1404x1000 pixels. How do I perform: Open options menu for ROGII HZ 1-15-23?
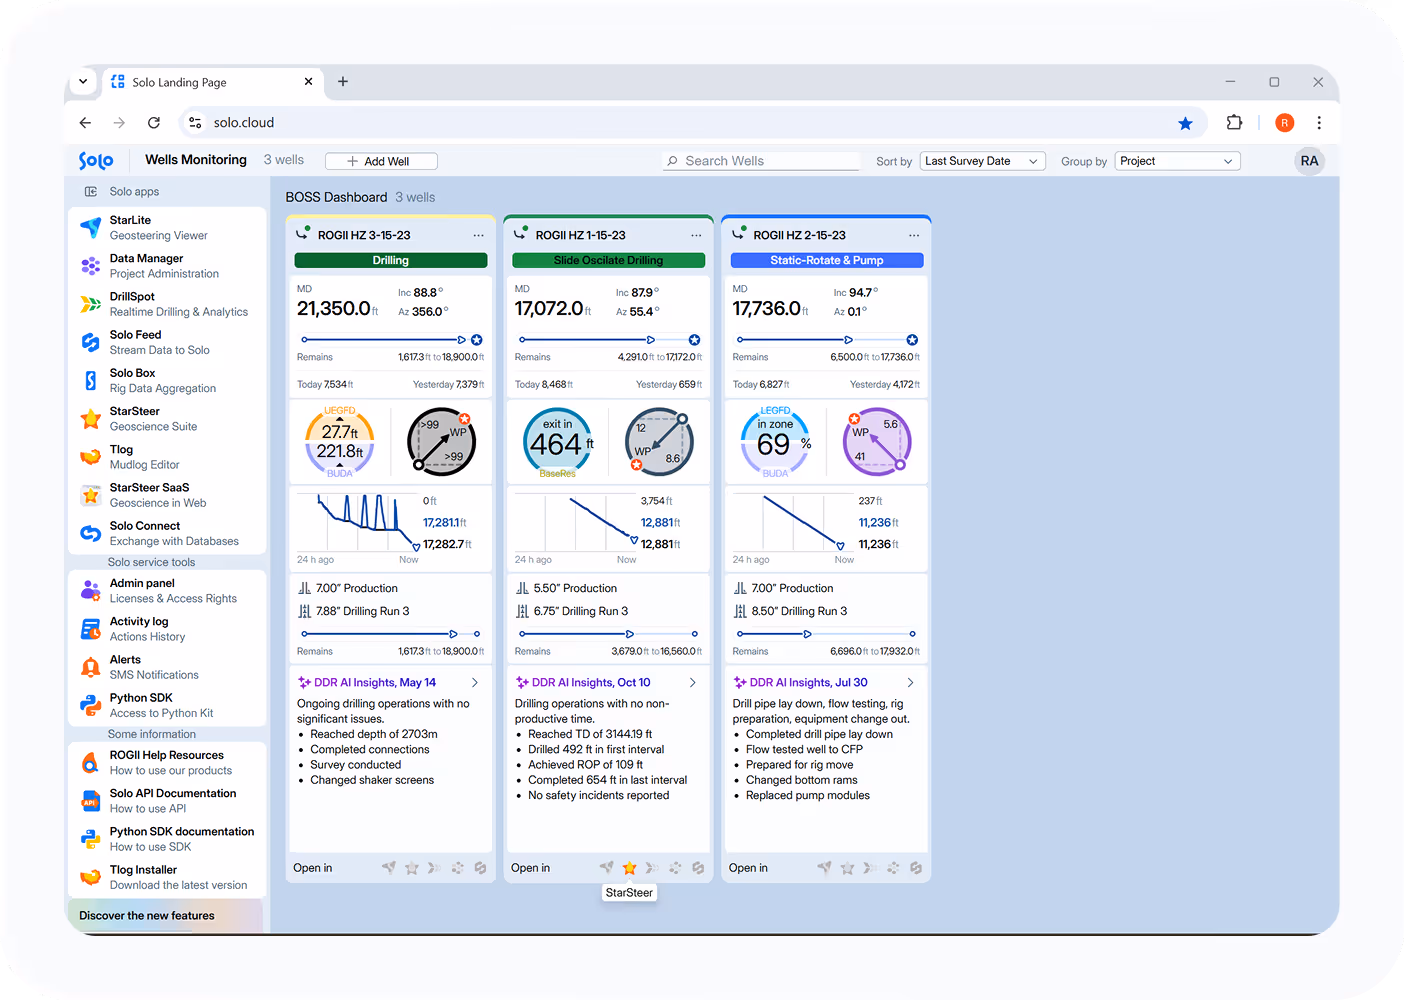tap(696, 235)
